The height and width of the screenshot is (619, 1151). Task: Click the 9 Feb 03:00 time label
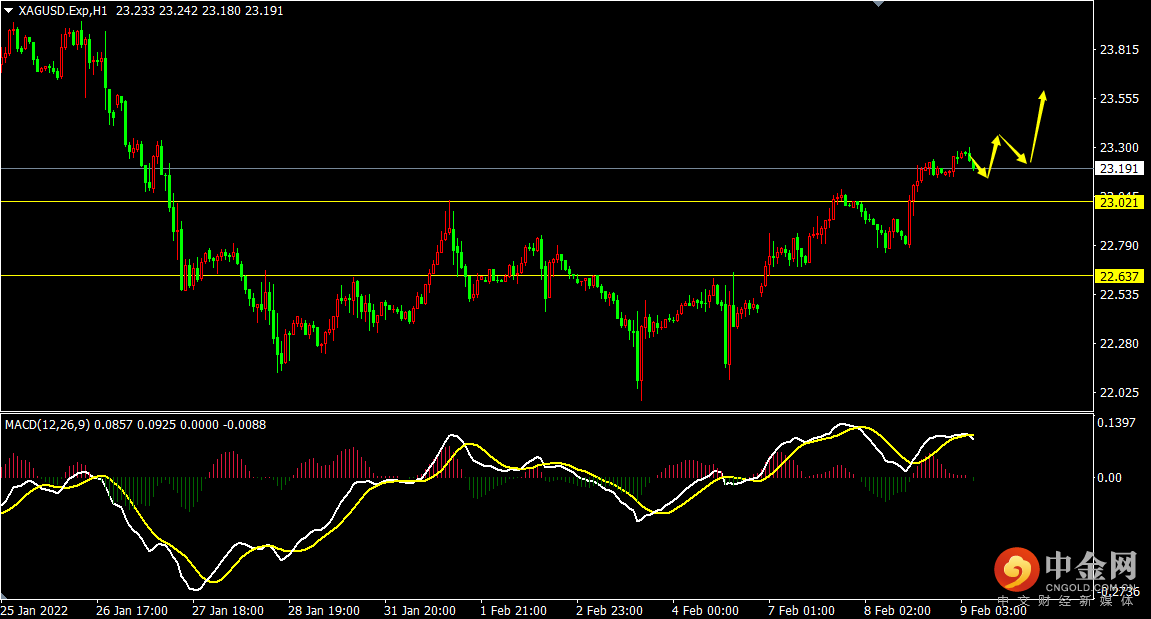click(992, 610)
